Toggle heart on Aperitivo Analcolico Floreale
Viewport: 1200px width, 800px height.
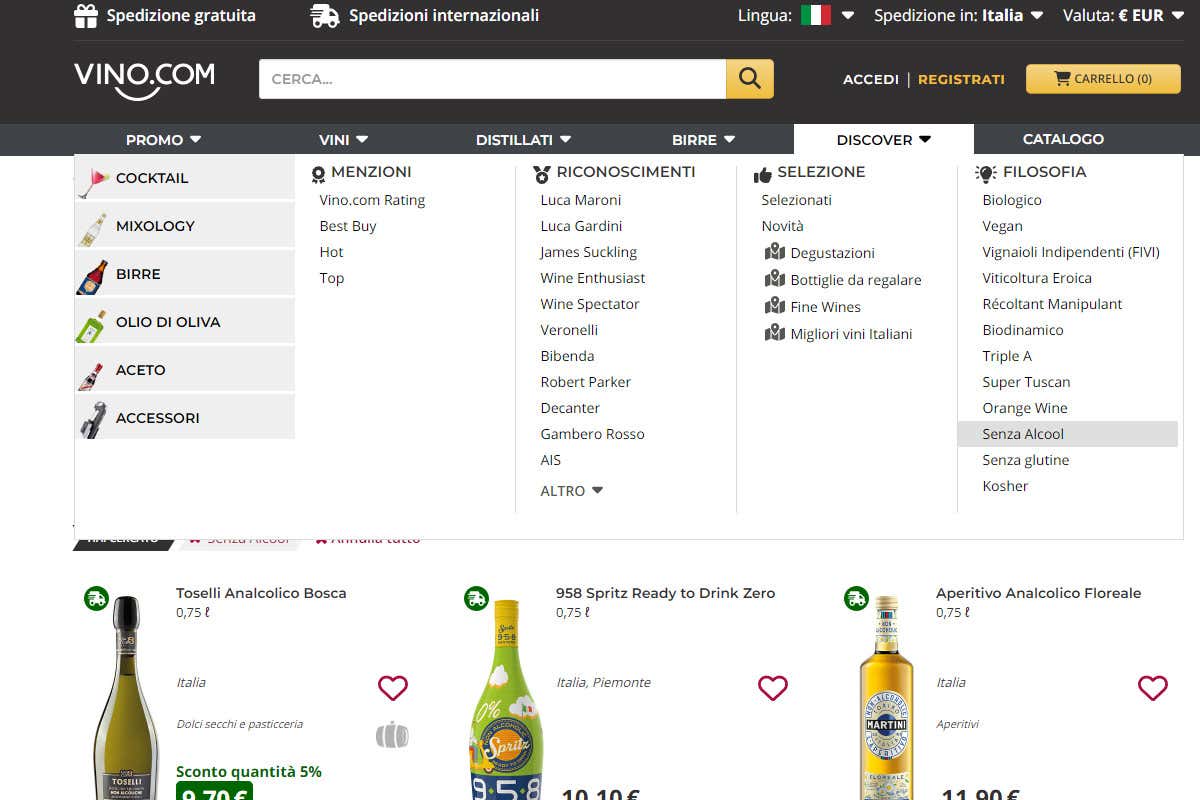pyautogui.click(x=1153, y=688)
